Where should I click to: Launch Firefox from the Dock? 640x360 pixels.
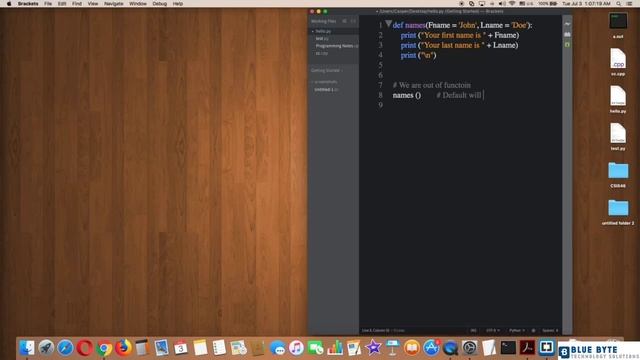point(123,348)
